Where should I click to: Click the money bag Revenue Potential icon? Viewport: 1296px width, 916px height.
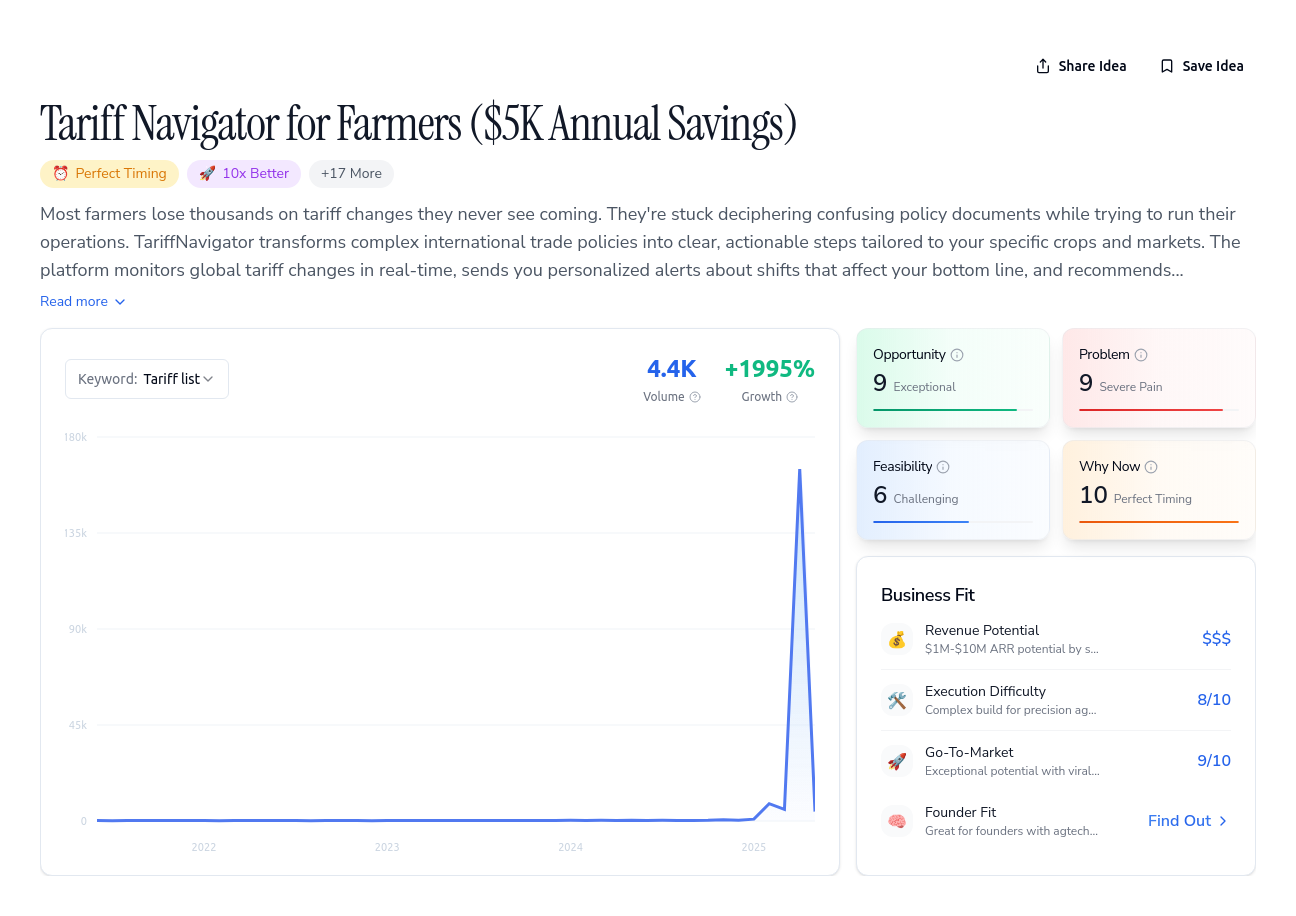897,639
